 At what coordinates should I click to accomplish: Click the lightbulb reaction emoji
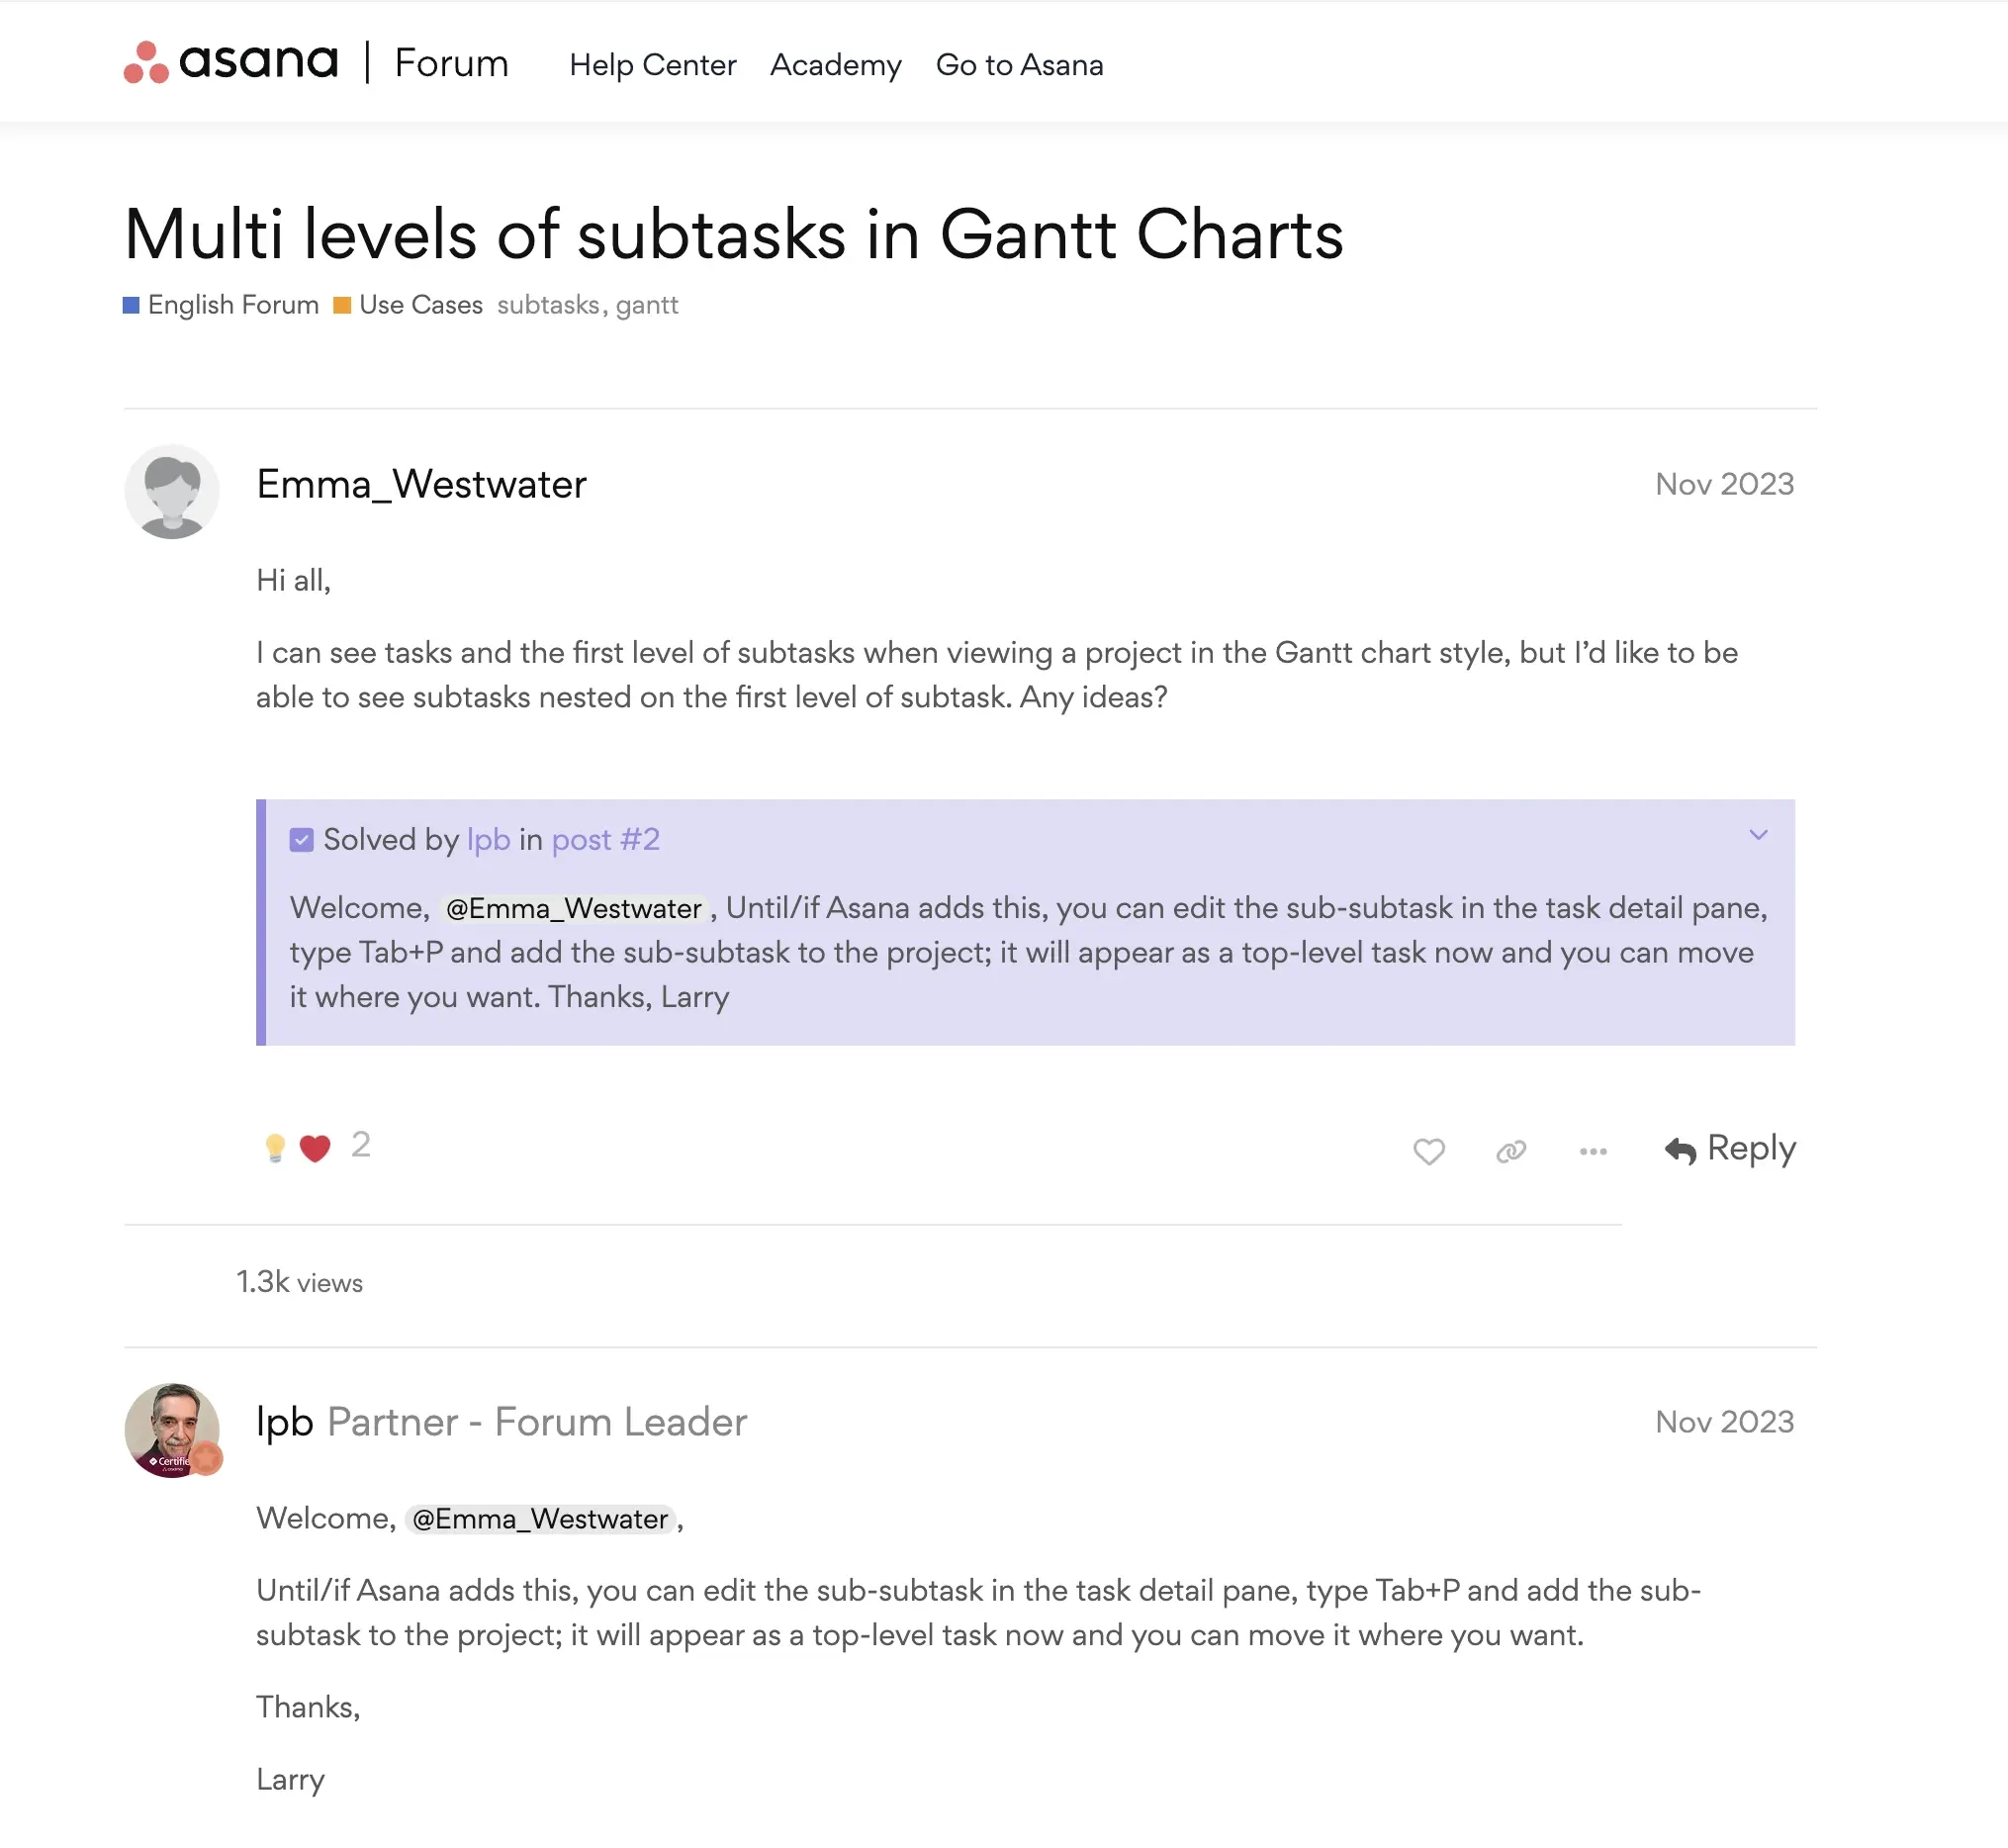pos(273,1146)
